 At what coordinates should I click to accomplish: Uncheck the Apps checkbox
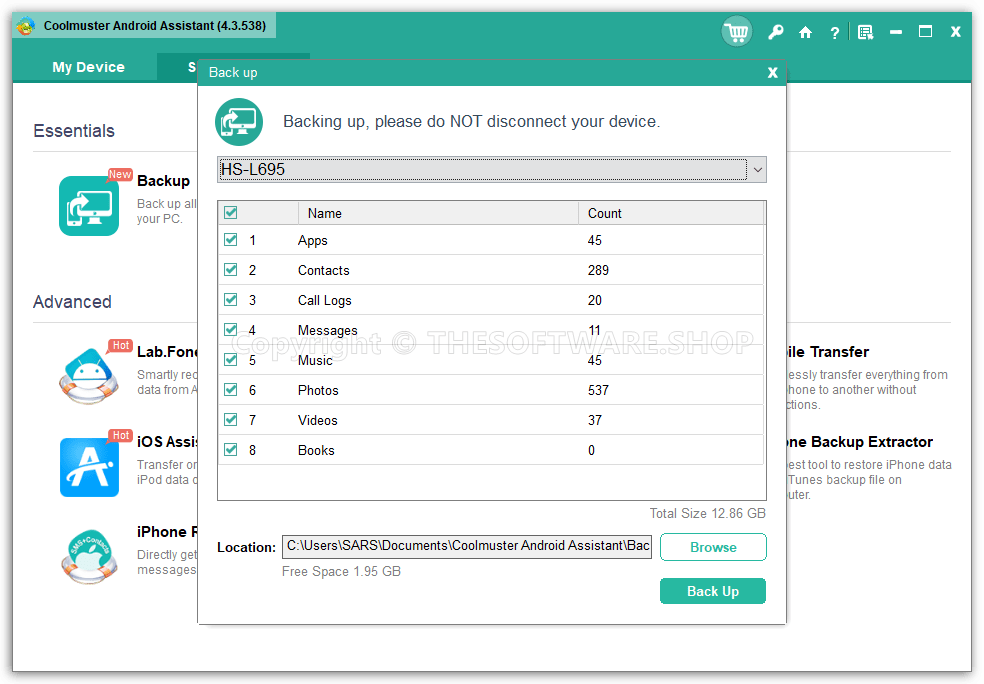[x=231, y=240]
